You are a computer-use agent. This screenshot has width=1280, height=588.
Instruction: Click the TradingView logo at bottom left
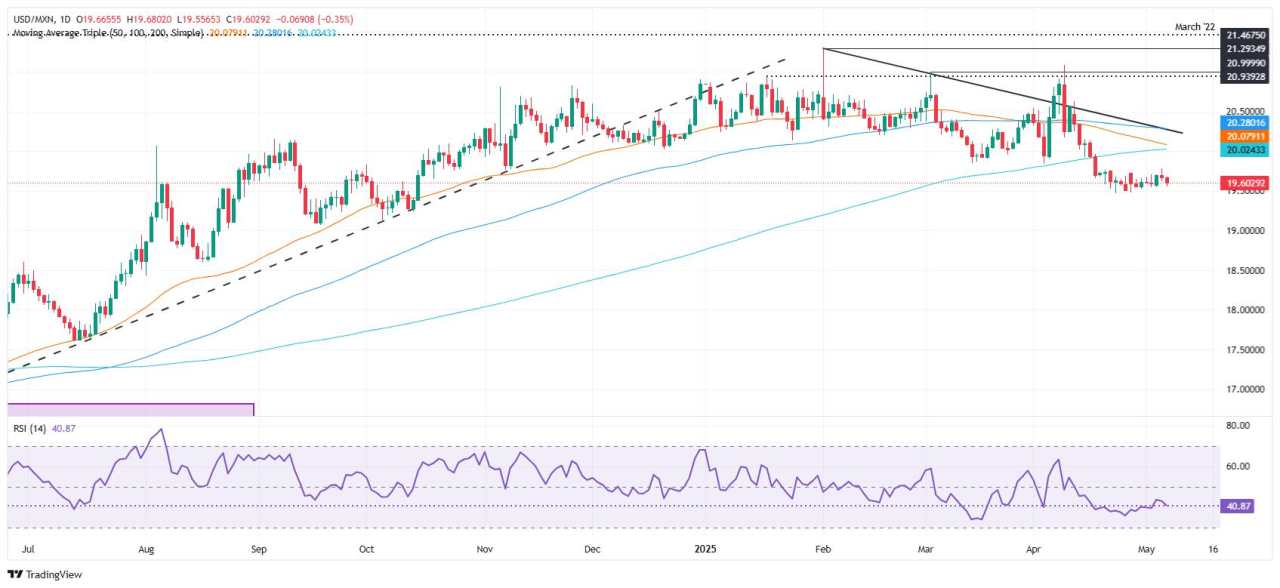(x=45, y=575)
